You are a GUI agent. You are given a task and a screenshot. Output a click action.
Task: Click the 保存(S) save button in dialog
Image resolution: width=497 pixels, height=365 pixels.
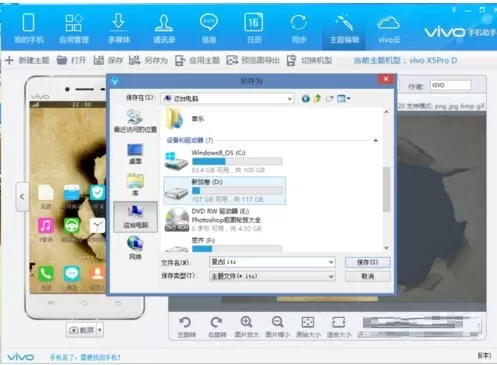point(367,262)
